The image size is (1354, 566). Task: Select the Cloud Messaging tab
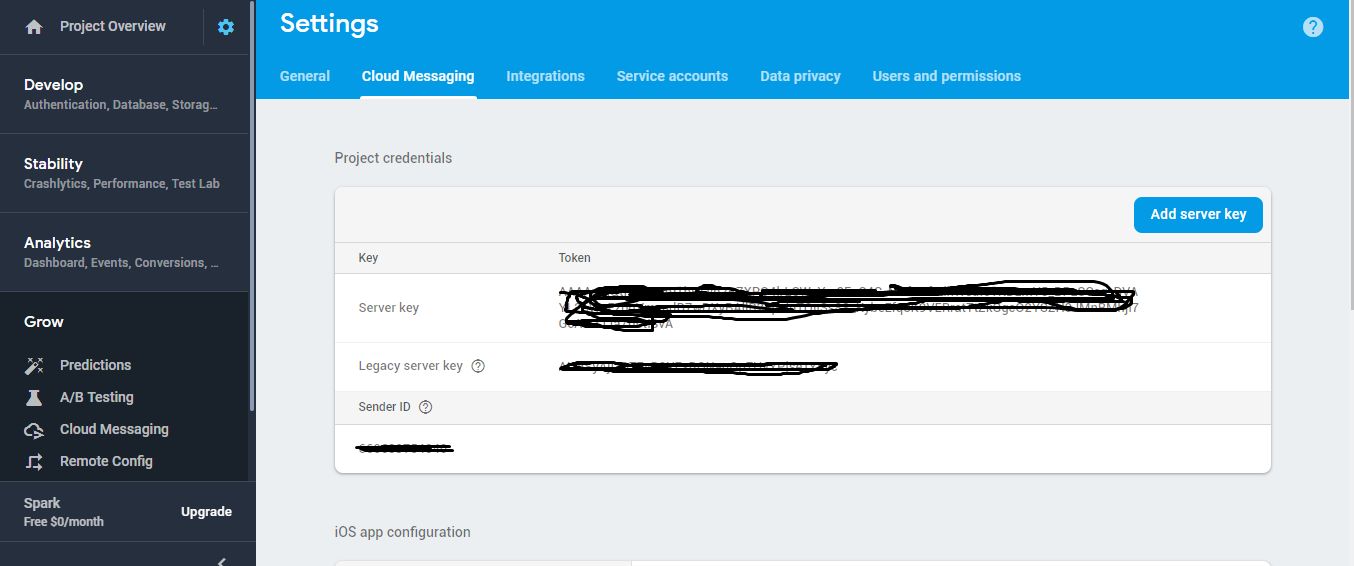tap(418, 76)
